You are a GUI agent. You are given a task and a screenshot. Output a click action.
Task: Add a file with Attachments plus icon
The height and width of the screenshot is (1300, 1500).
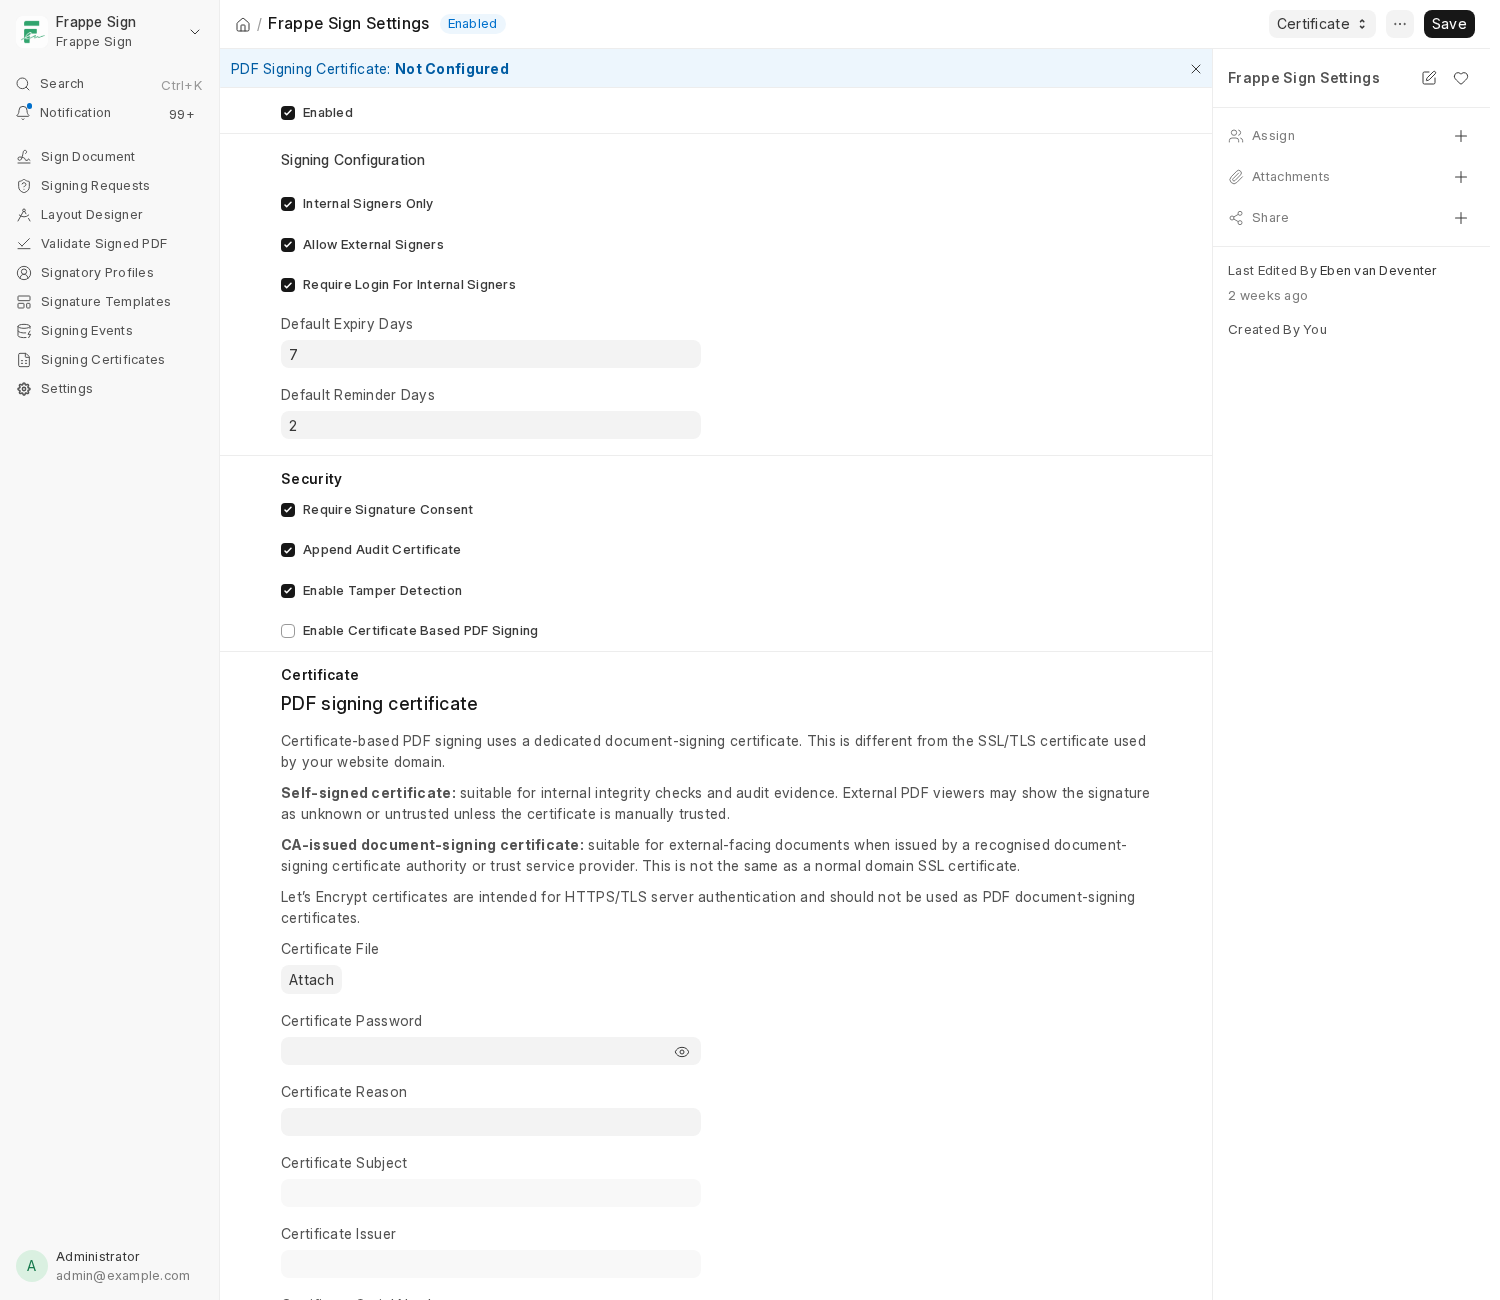[1461, 177]
